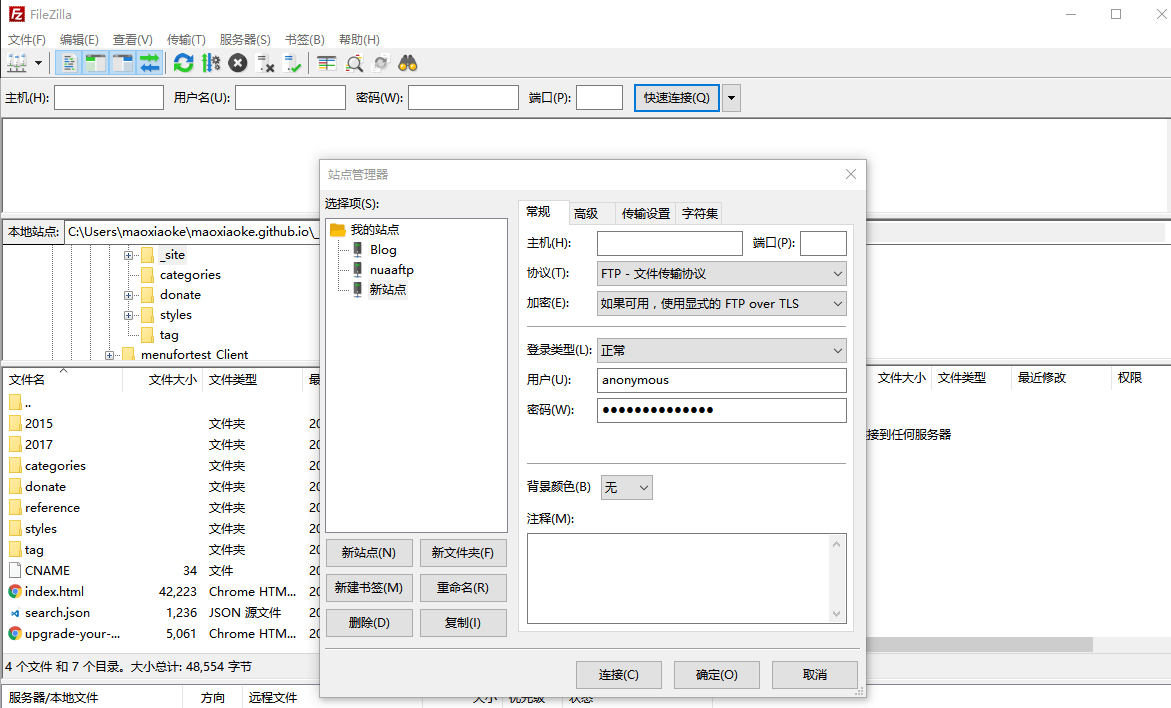This screenshot has height=708, width=1171.
Task: Open filename filters via magnifier icon
Action: pyautogui.click(x=354, y=62)
